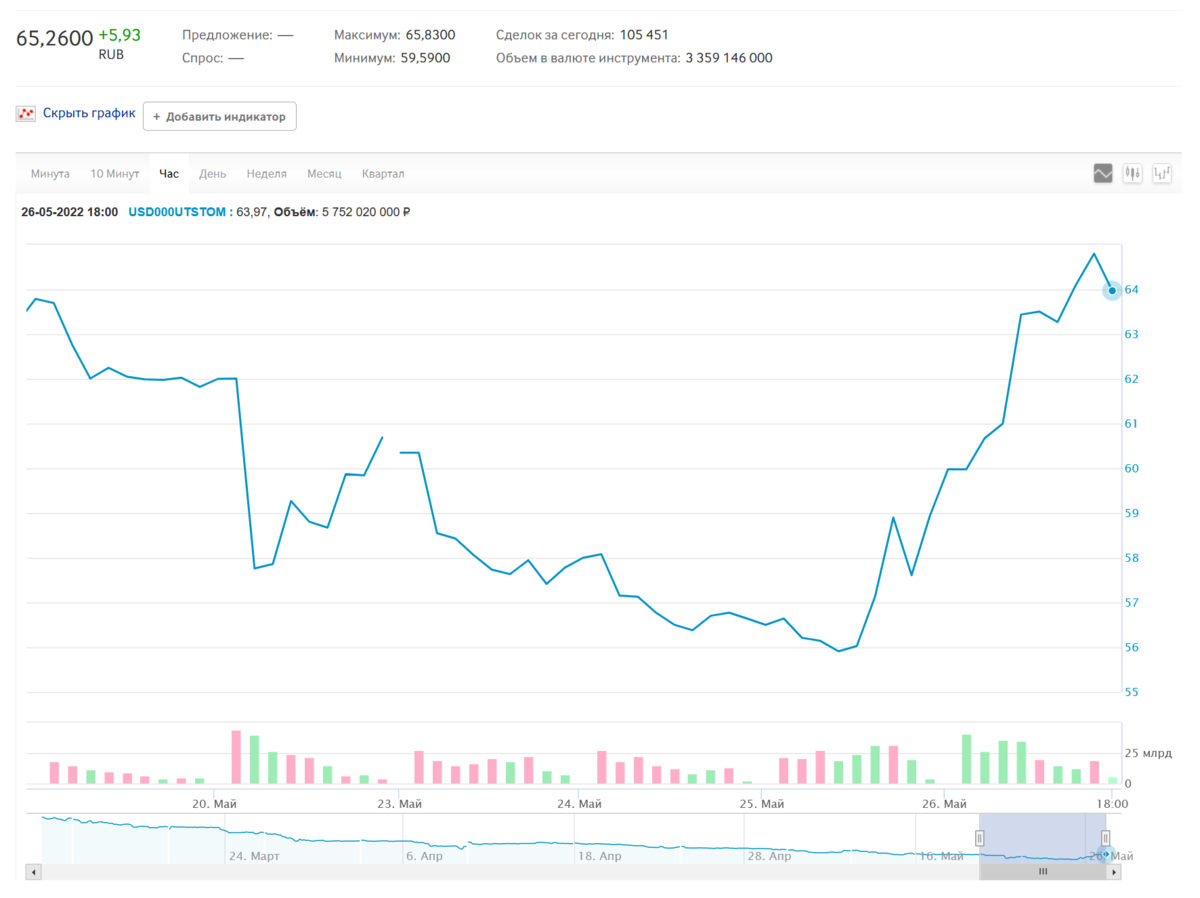Click the price change +5,93
The image size is (1200, 898).
click(119, 35)
